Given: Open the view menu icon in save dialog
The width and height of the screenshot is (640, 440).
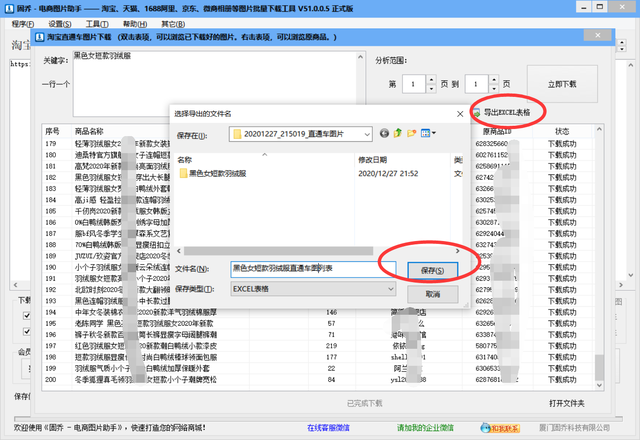Looking at the screenshot, I should coord(425,133).
